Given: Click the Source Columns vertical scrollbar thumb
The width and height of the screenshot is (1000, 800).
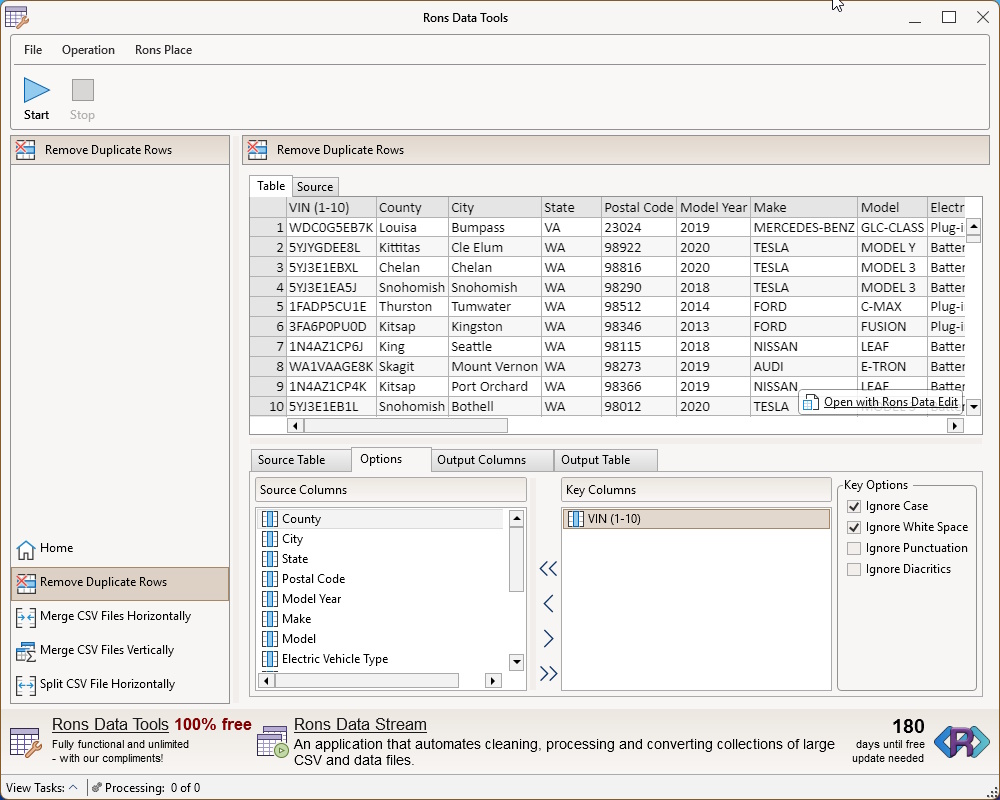Looking at the screenshot, I should point(517,559).
